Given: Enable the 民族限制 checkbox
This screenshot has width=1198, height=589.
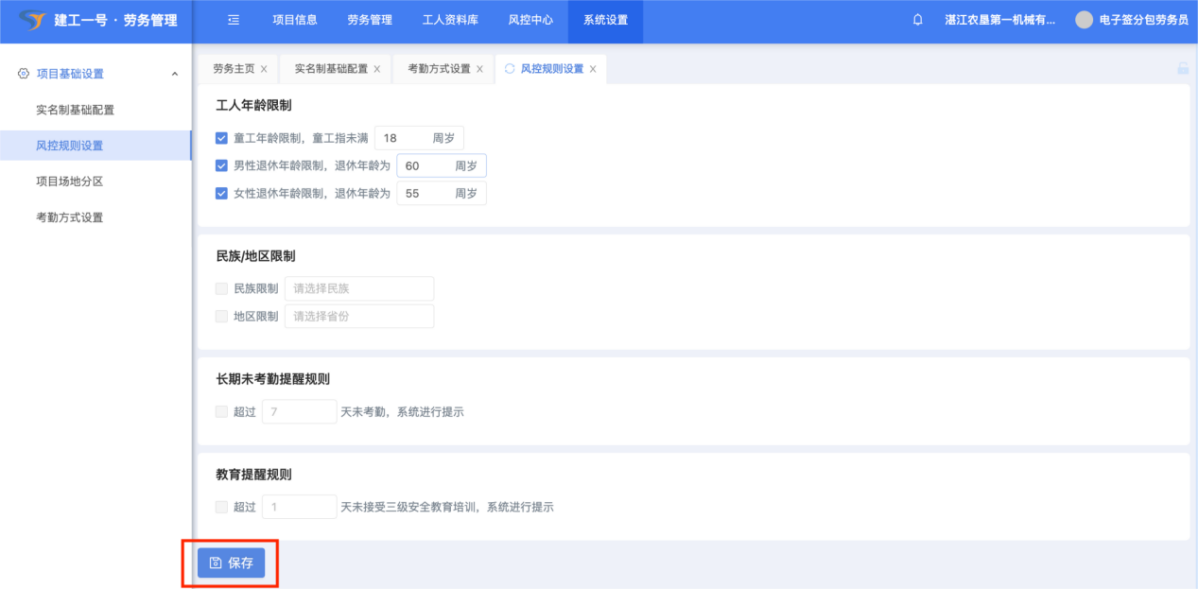Looking at the screenshot, I should tap(222, 289).
